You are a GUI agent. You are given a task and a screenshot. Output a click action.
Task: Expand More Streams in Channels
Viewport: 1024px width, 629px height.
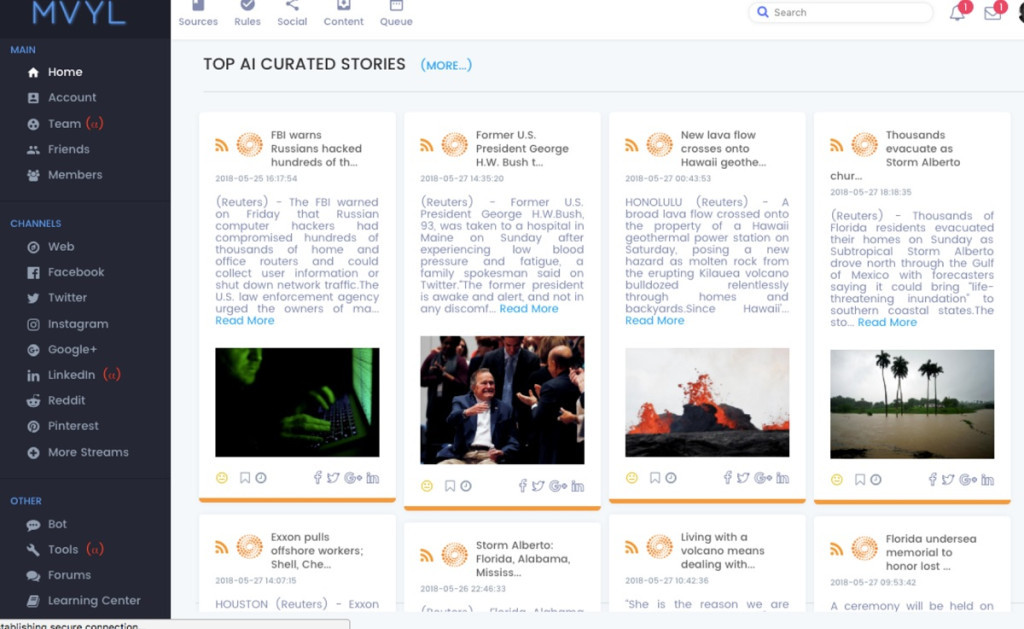coord(88,452)
